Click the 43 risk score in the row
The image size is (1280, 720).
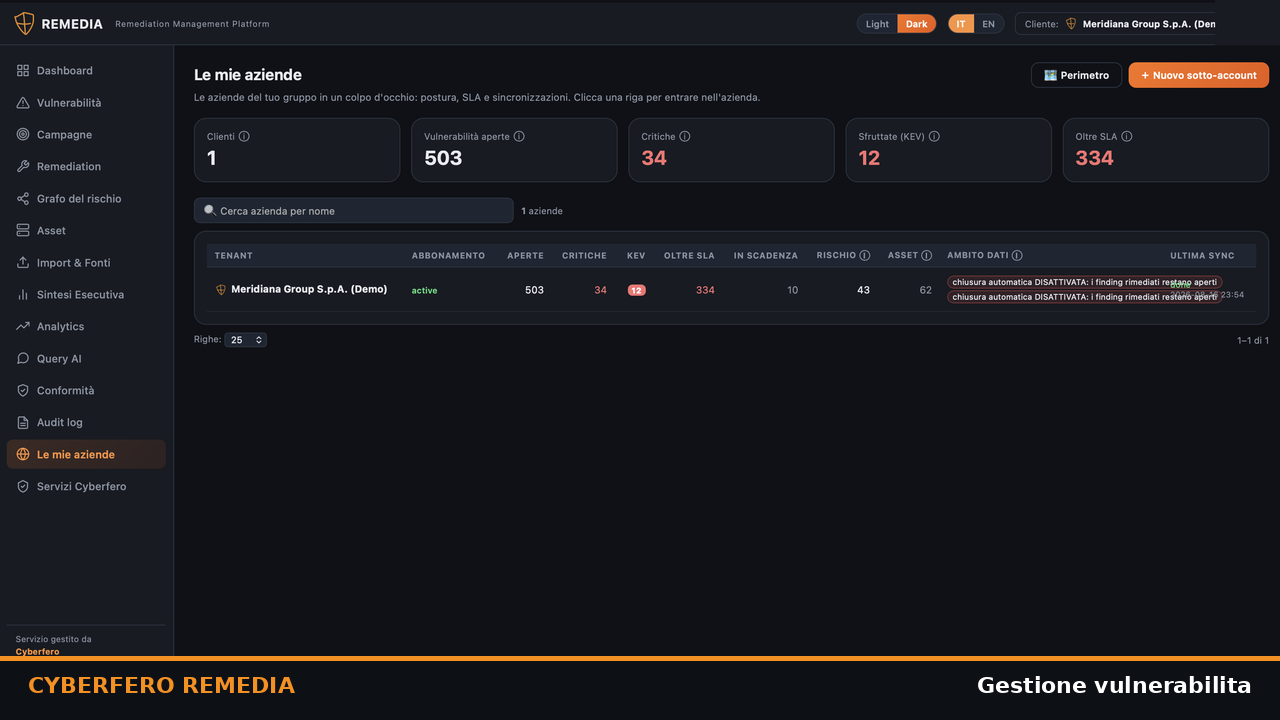[x=863, y=290]
